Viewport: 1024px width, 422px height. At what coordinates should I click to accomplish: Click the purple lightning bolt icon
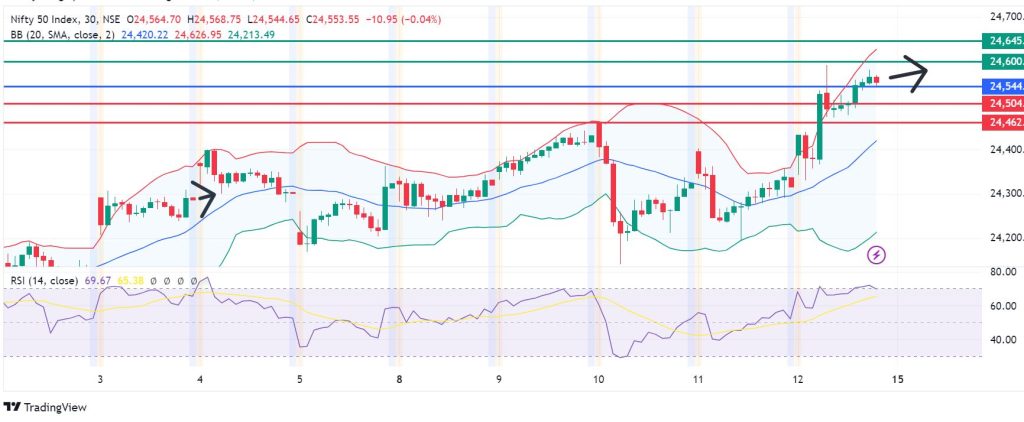tap(878, 255)
